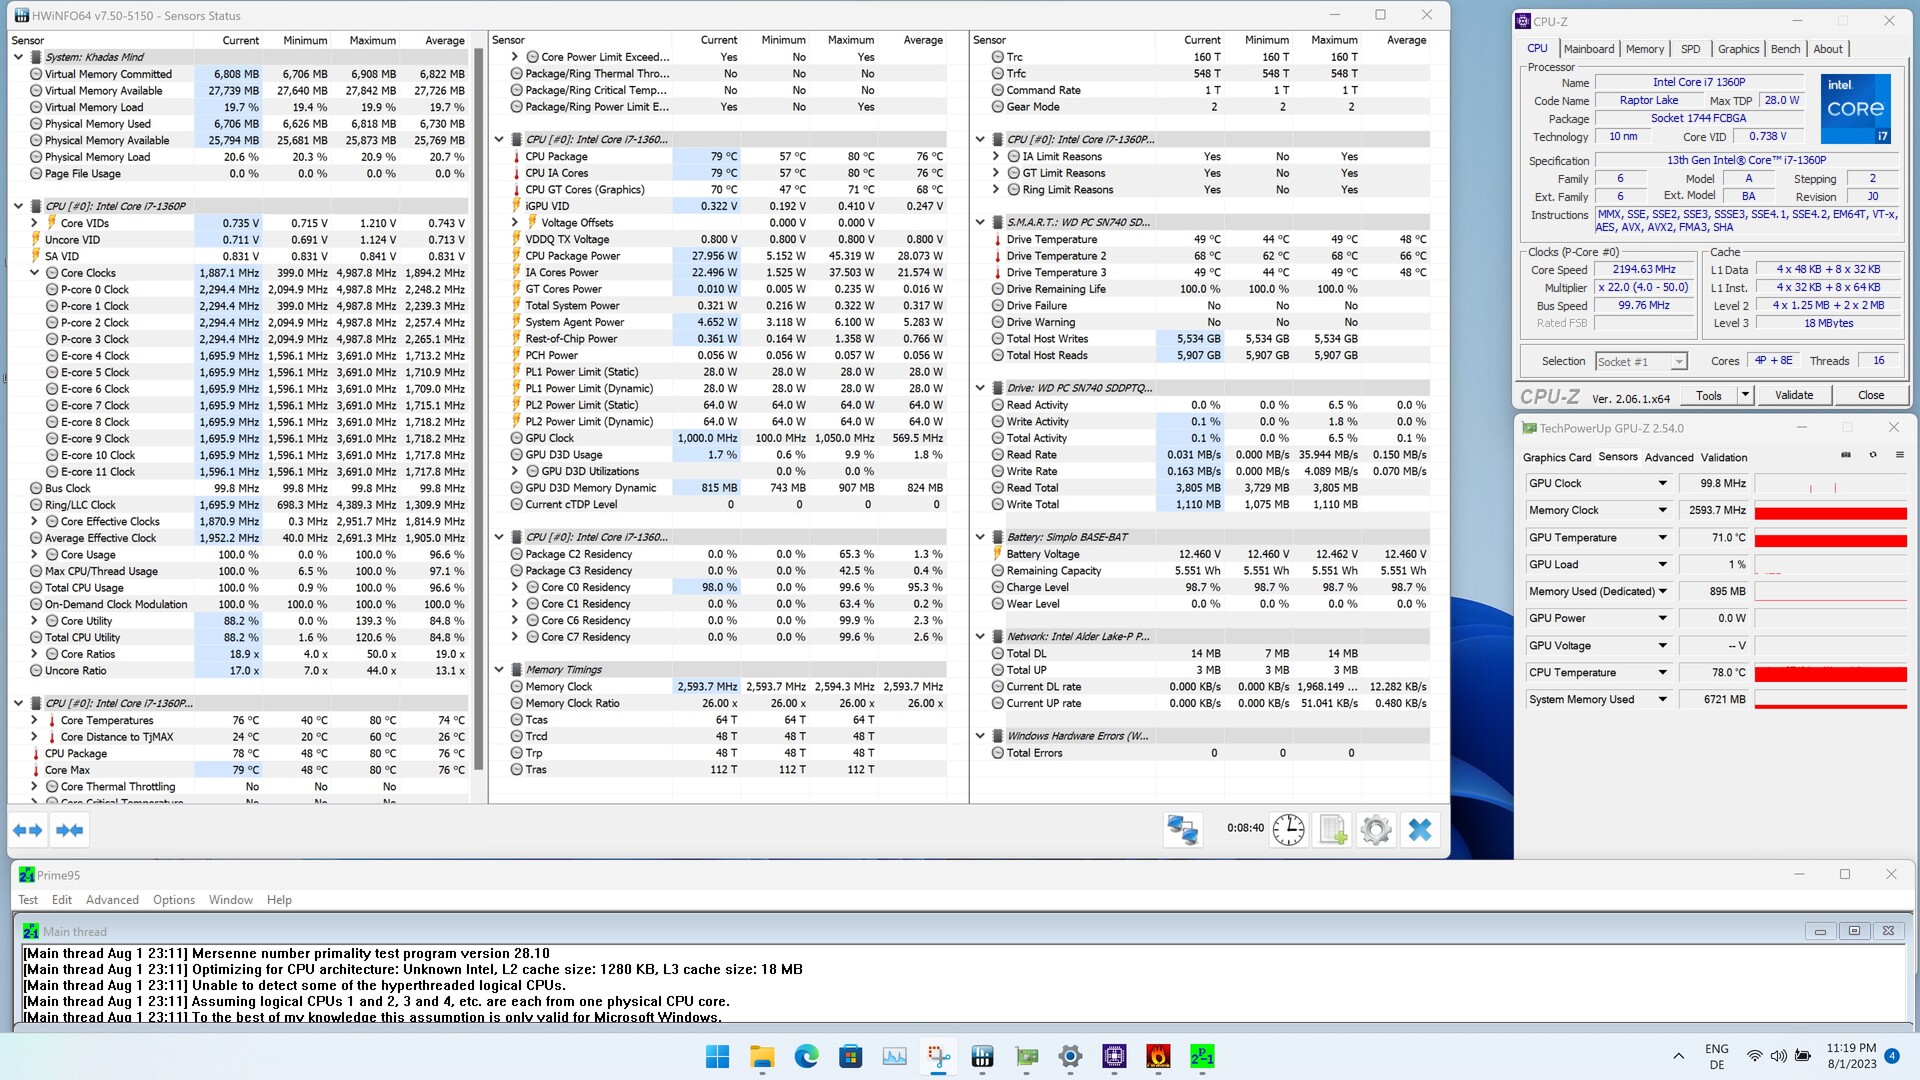This screenshot has width=1920, height=1080.
Task: Collapse Battery: Simplo BASE-BAT group
Action: pos(980,537)
